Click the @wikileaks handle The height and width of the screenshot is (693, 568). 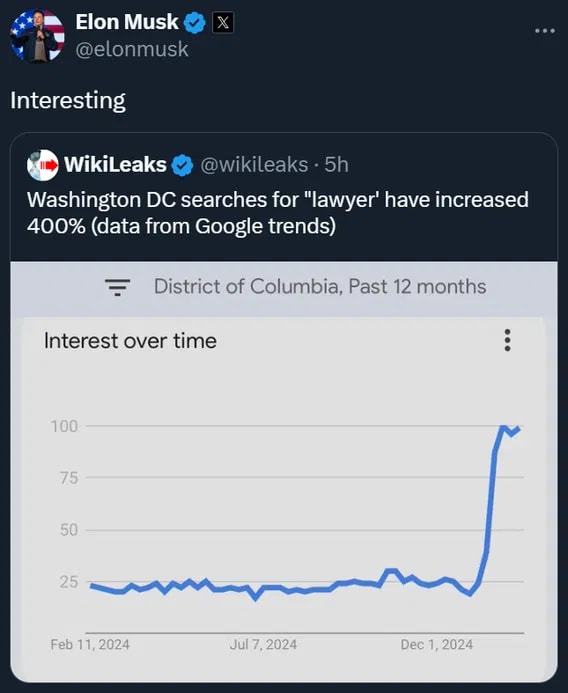(254, 165)
